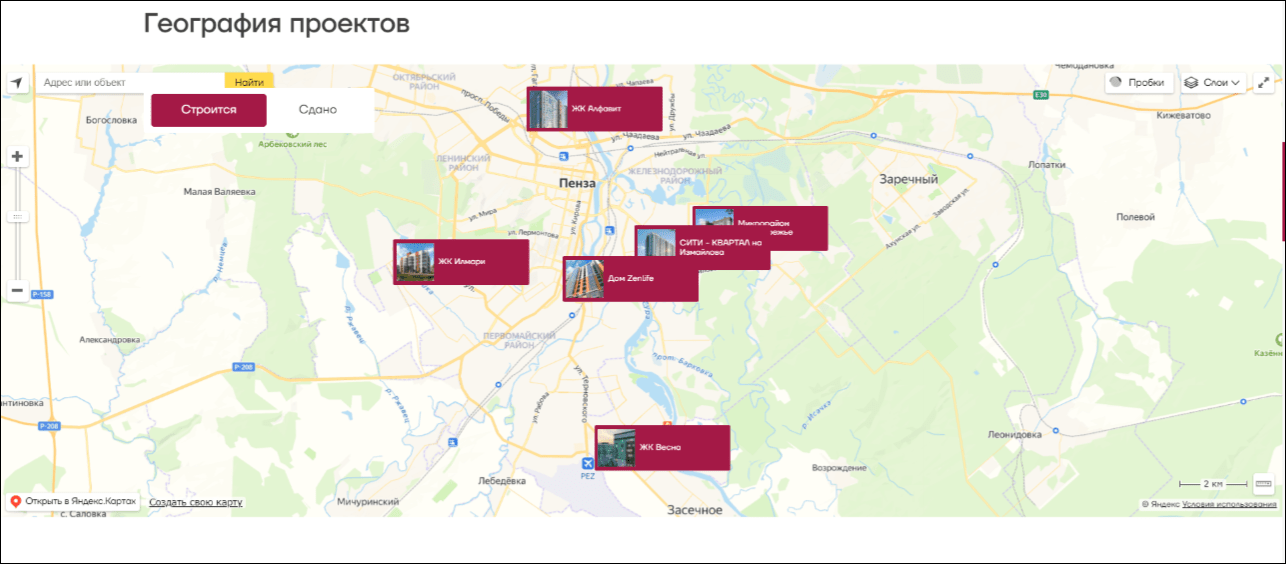Image resolution: width=1286 pixels, height=564 pixels.
Task: Click Открыть в Яндекс.Картах button
Action: pyautogui.click(x=73, y=501)
